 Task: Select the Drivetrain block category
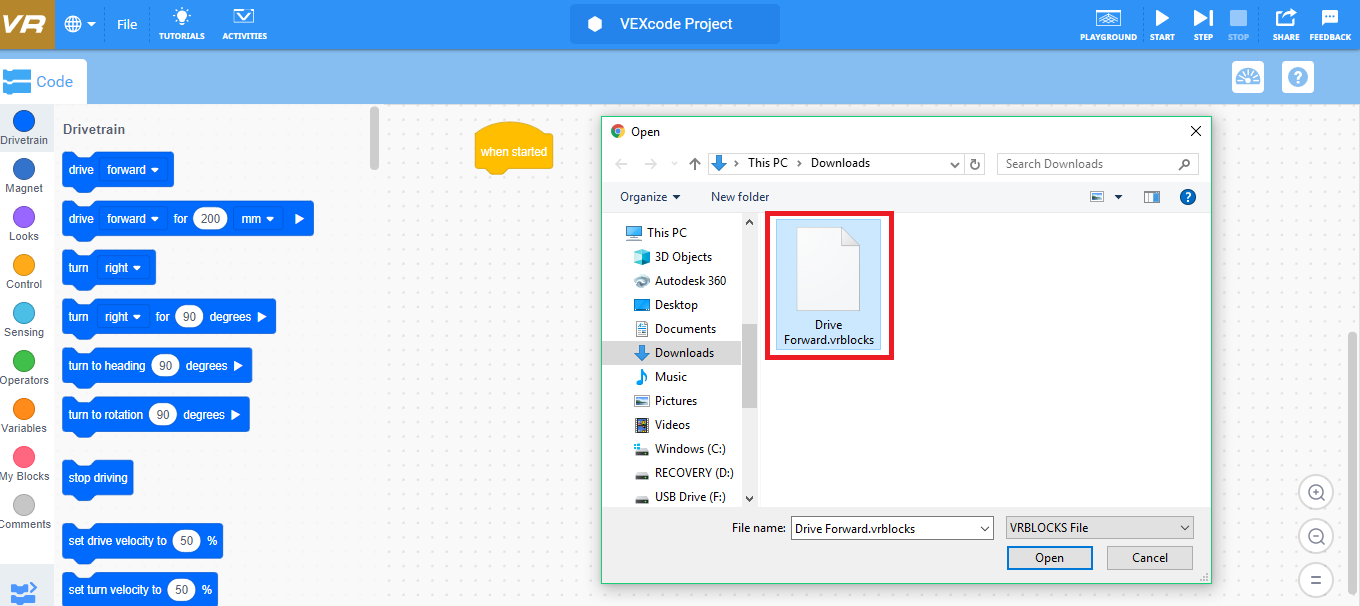coord(24,129)
